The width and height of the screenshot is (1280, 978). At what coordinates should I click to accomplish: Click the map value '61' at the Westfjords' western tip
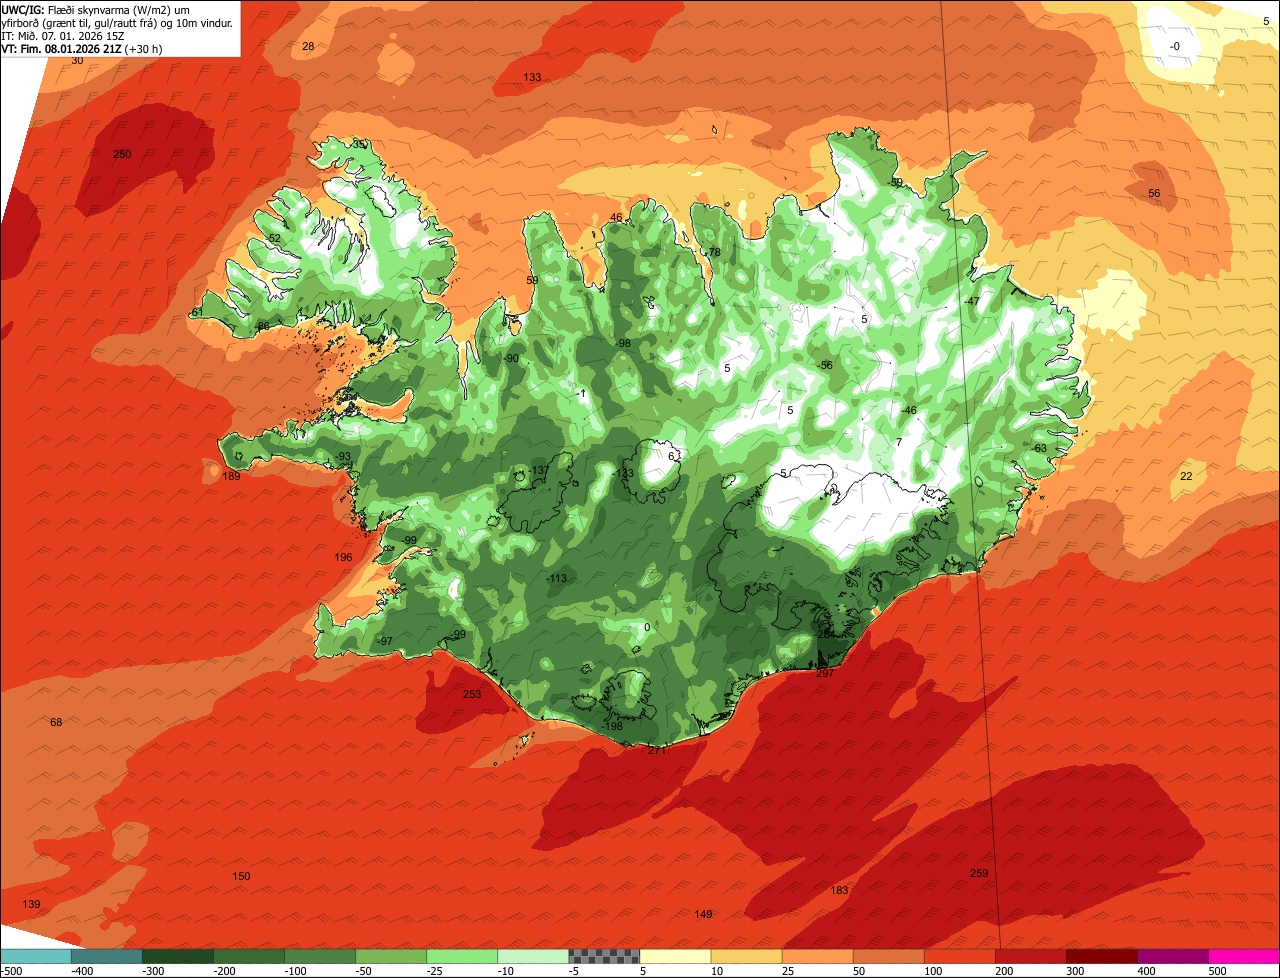tap(197, 313)
